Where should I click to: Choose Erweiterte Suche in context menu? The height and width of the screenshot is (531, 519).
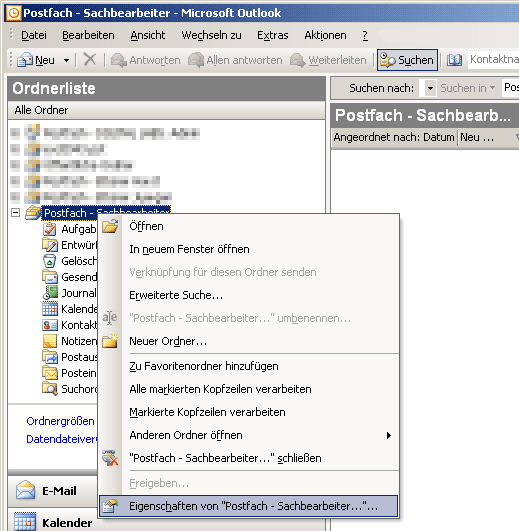coord(249,295)
